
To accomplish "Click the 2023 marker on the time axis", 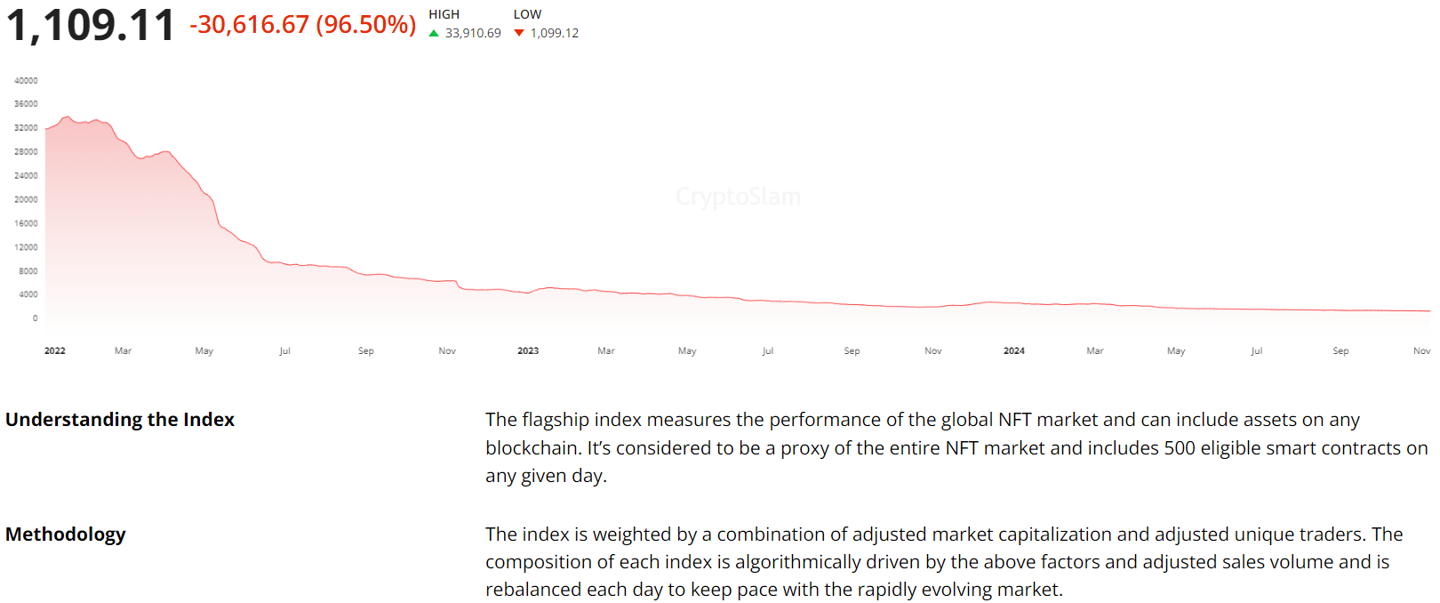I will coord(528,351).
